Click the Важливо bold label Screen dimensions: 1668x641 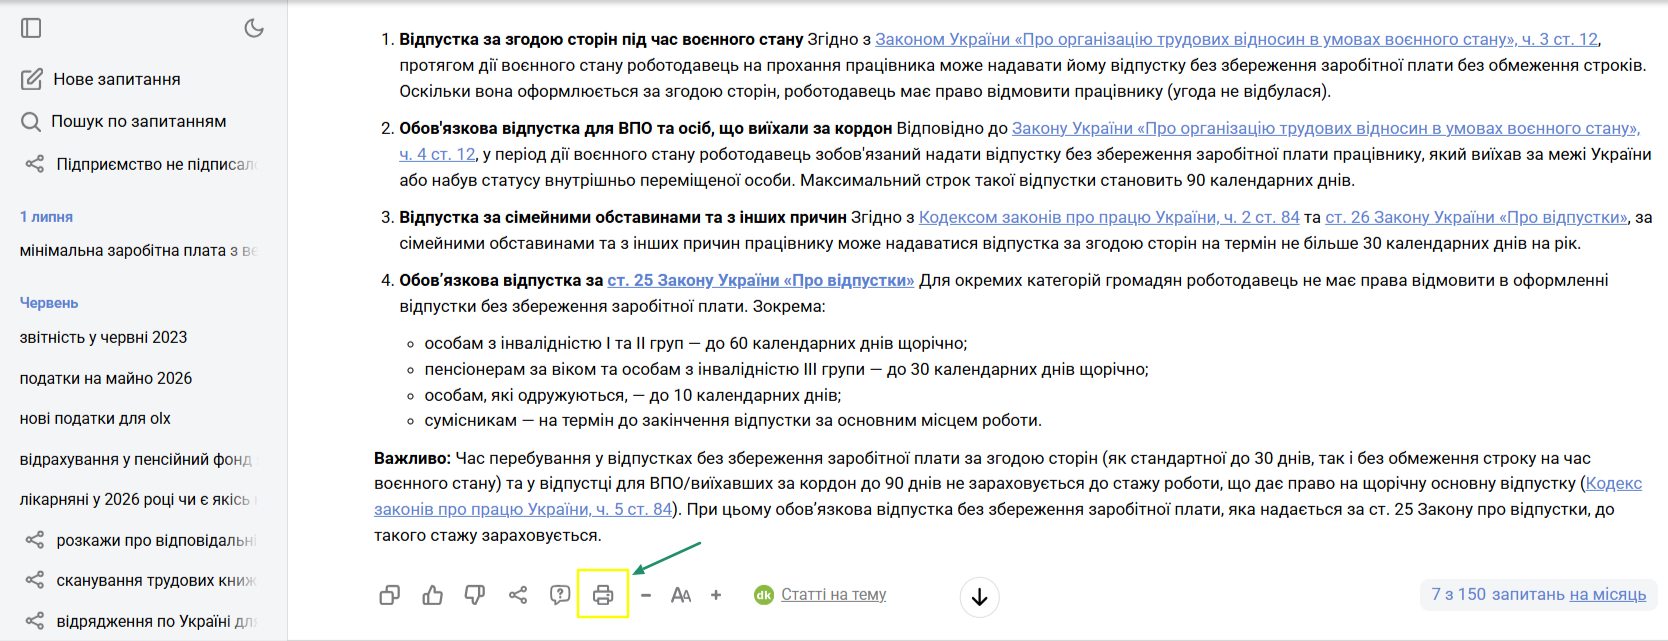coord(413,458)
